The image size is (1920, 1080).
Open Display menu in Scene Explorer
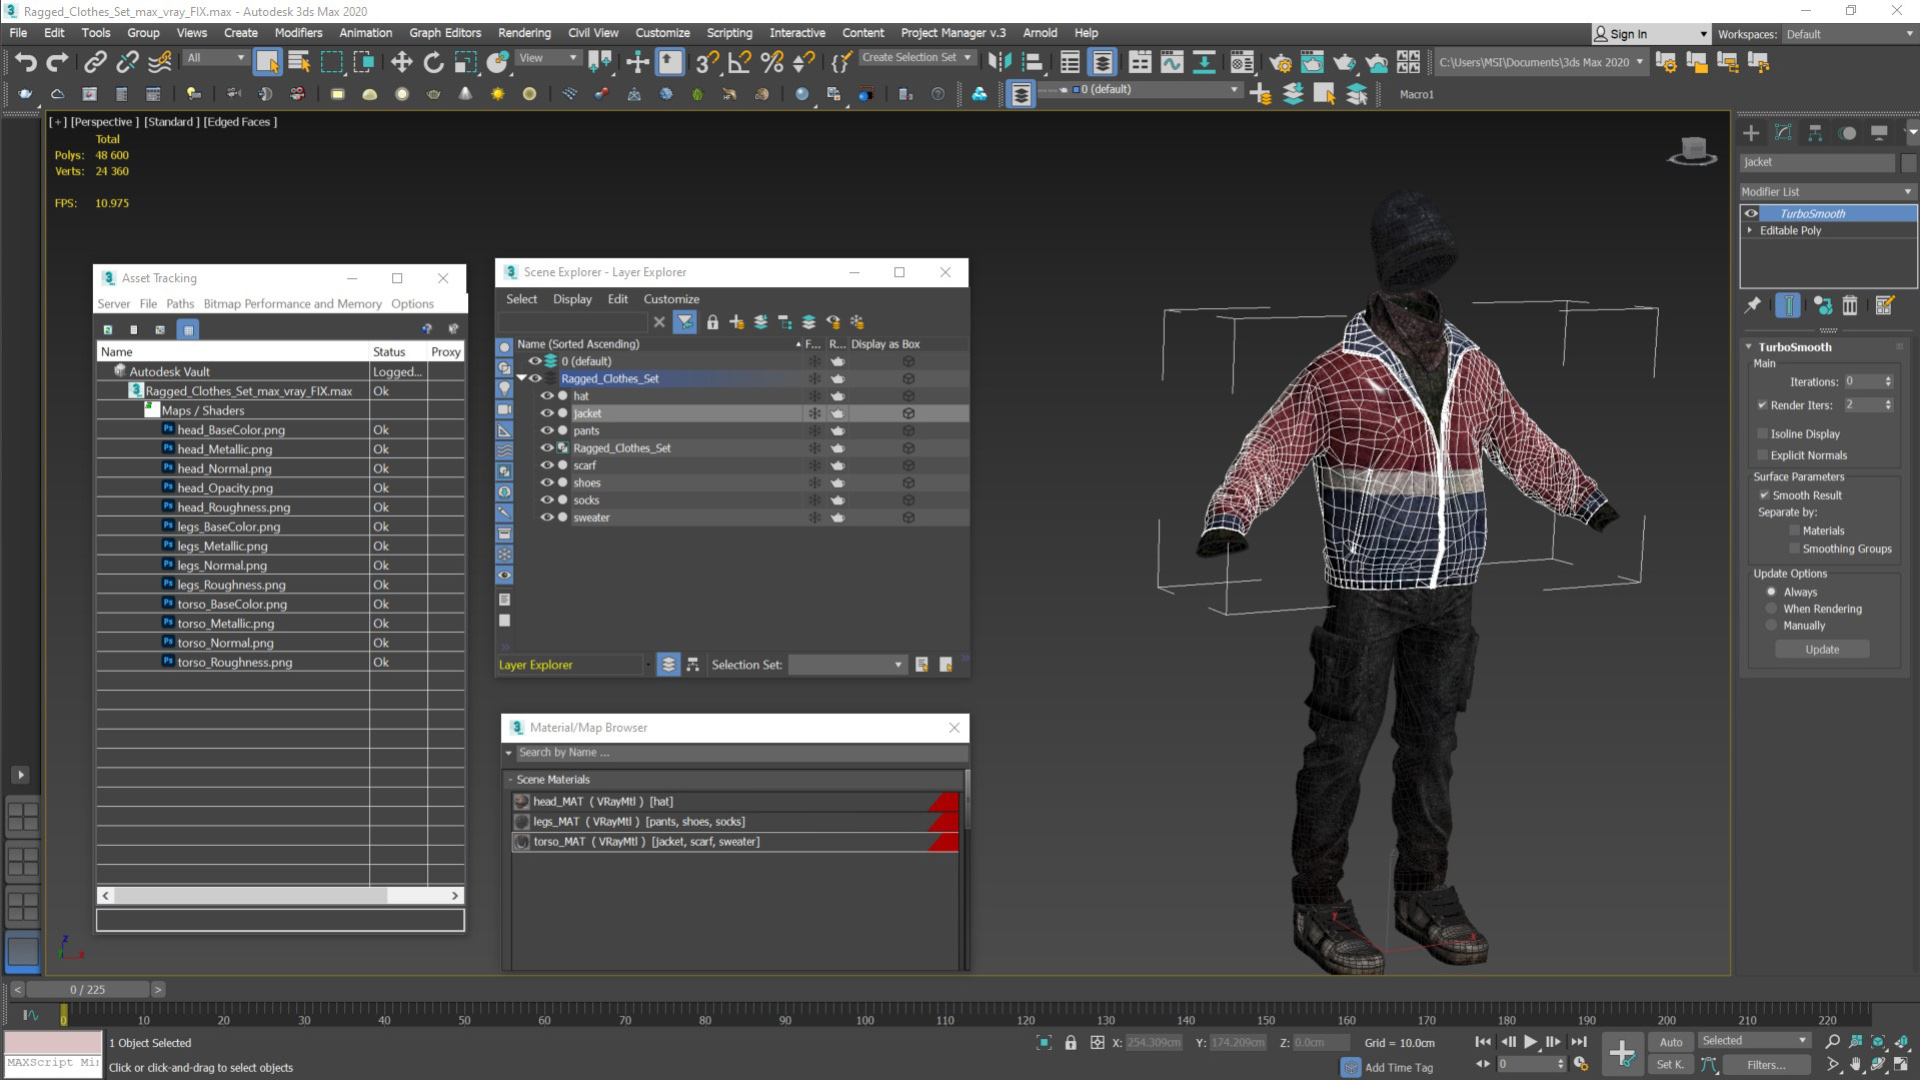572,299
